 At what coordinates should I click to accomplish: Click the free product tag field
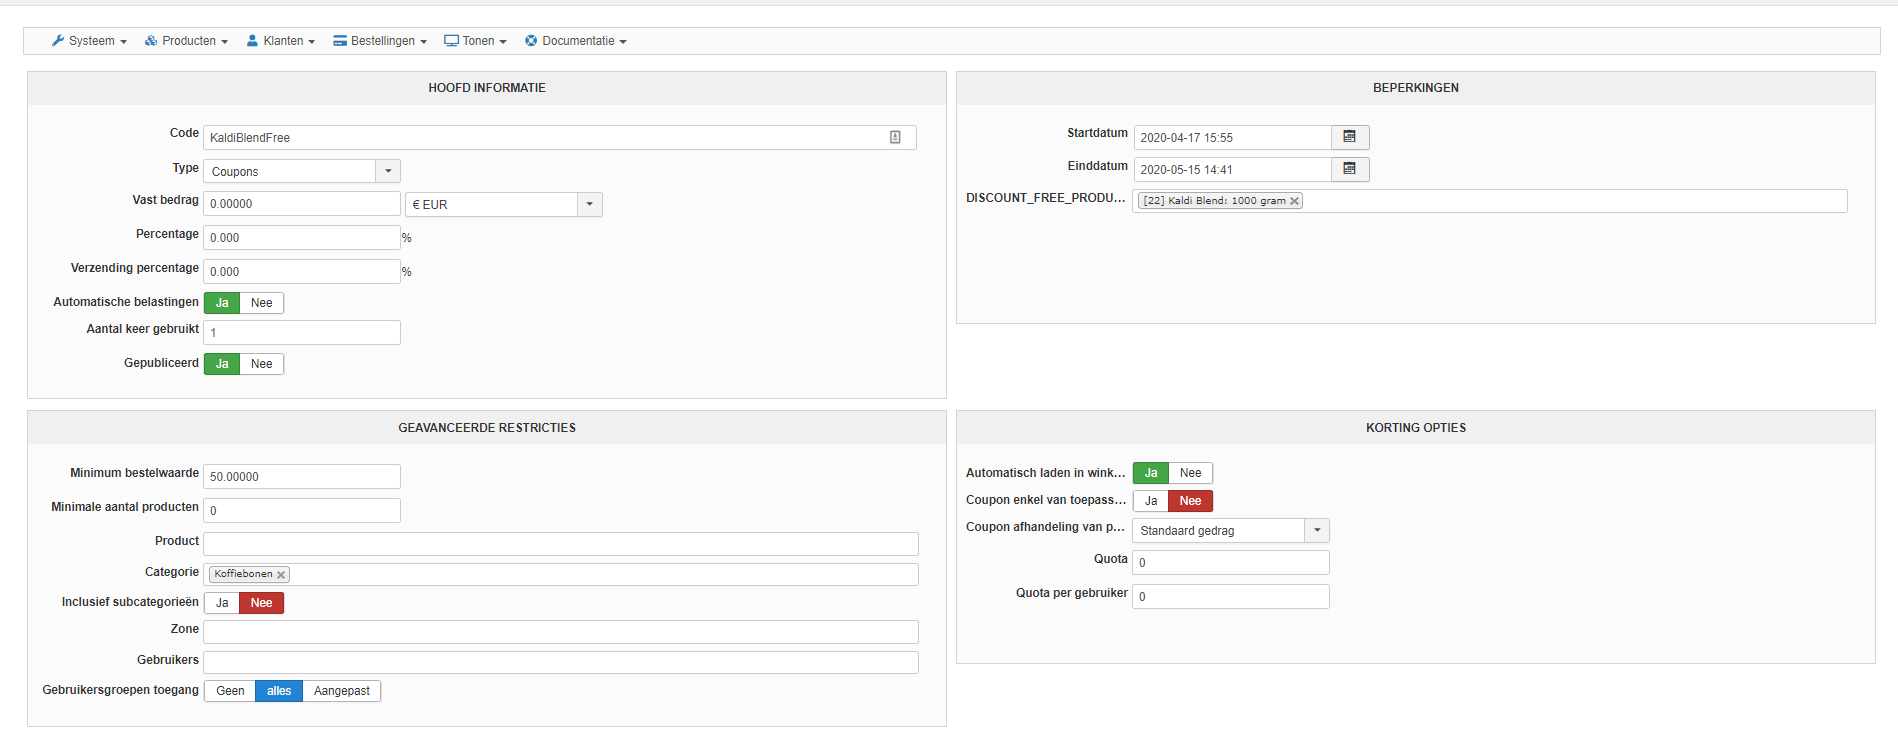(1490, 201)
